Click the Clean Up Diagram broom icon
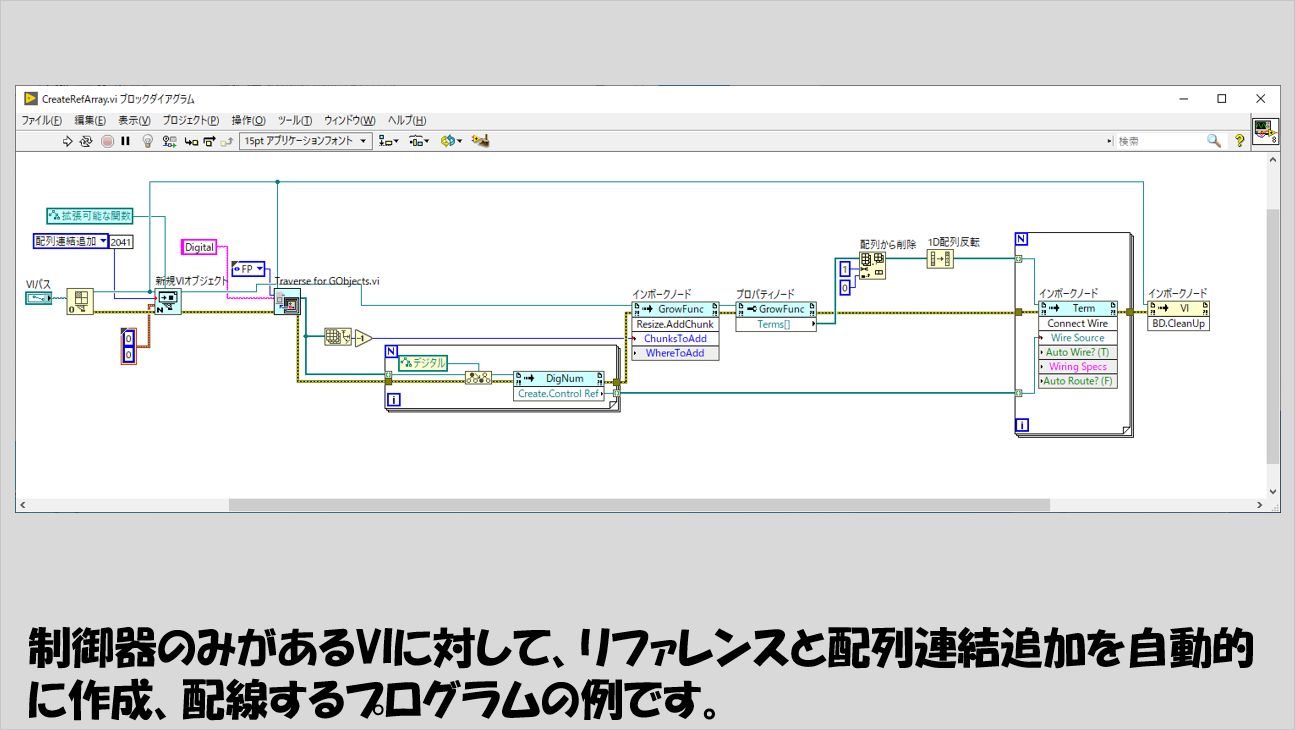 tap(480, 141)
